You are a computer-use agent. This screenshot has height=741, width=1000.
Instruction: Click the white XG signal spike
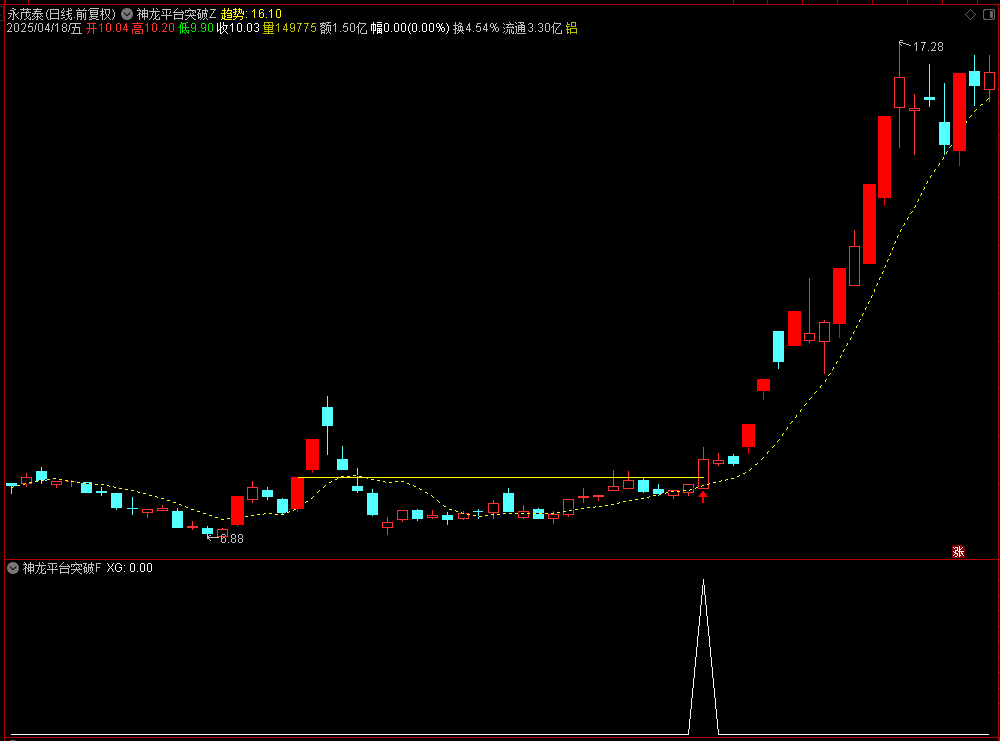tap(703, 657)
